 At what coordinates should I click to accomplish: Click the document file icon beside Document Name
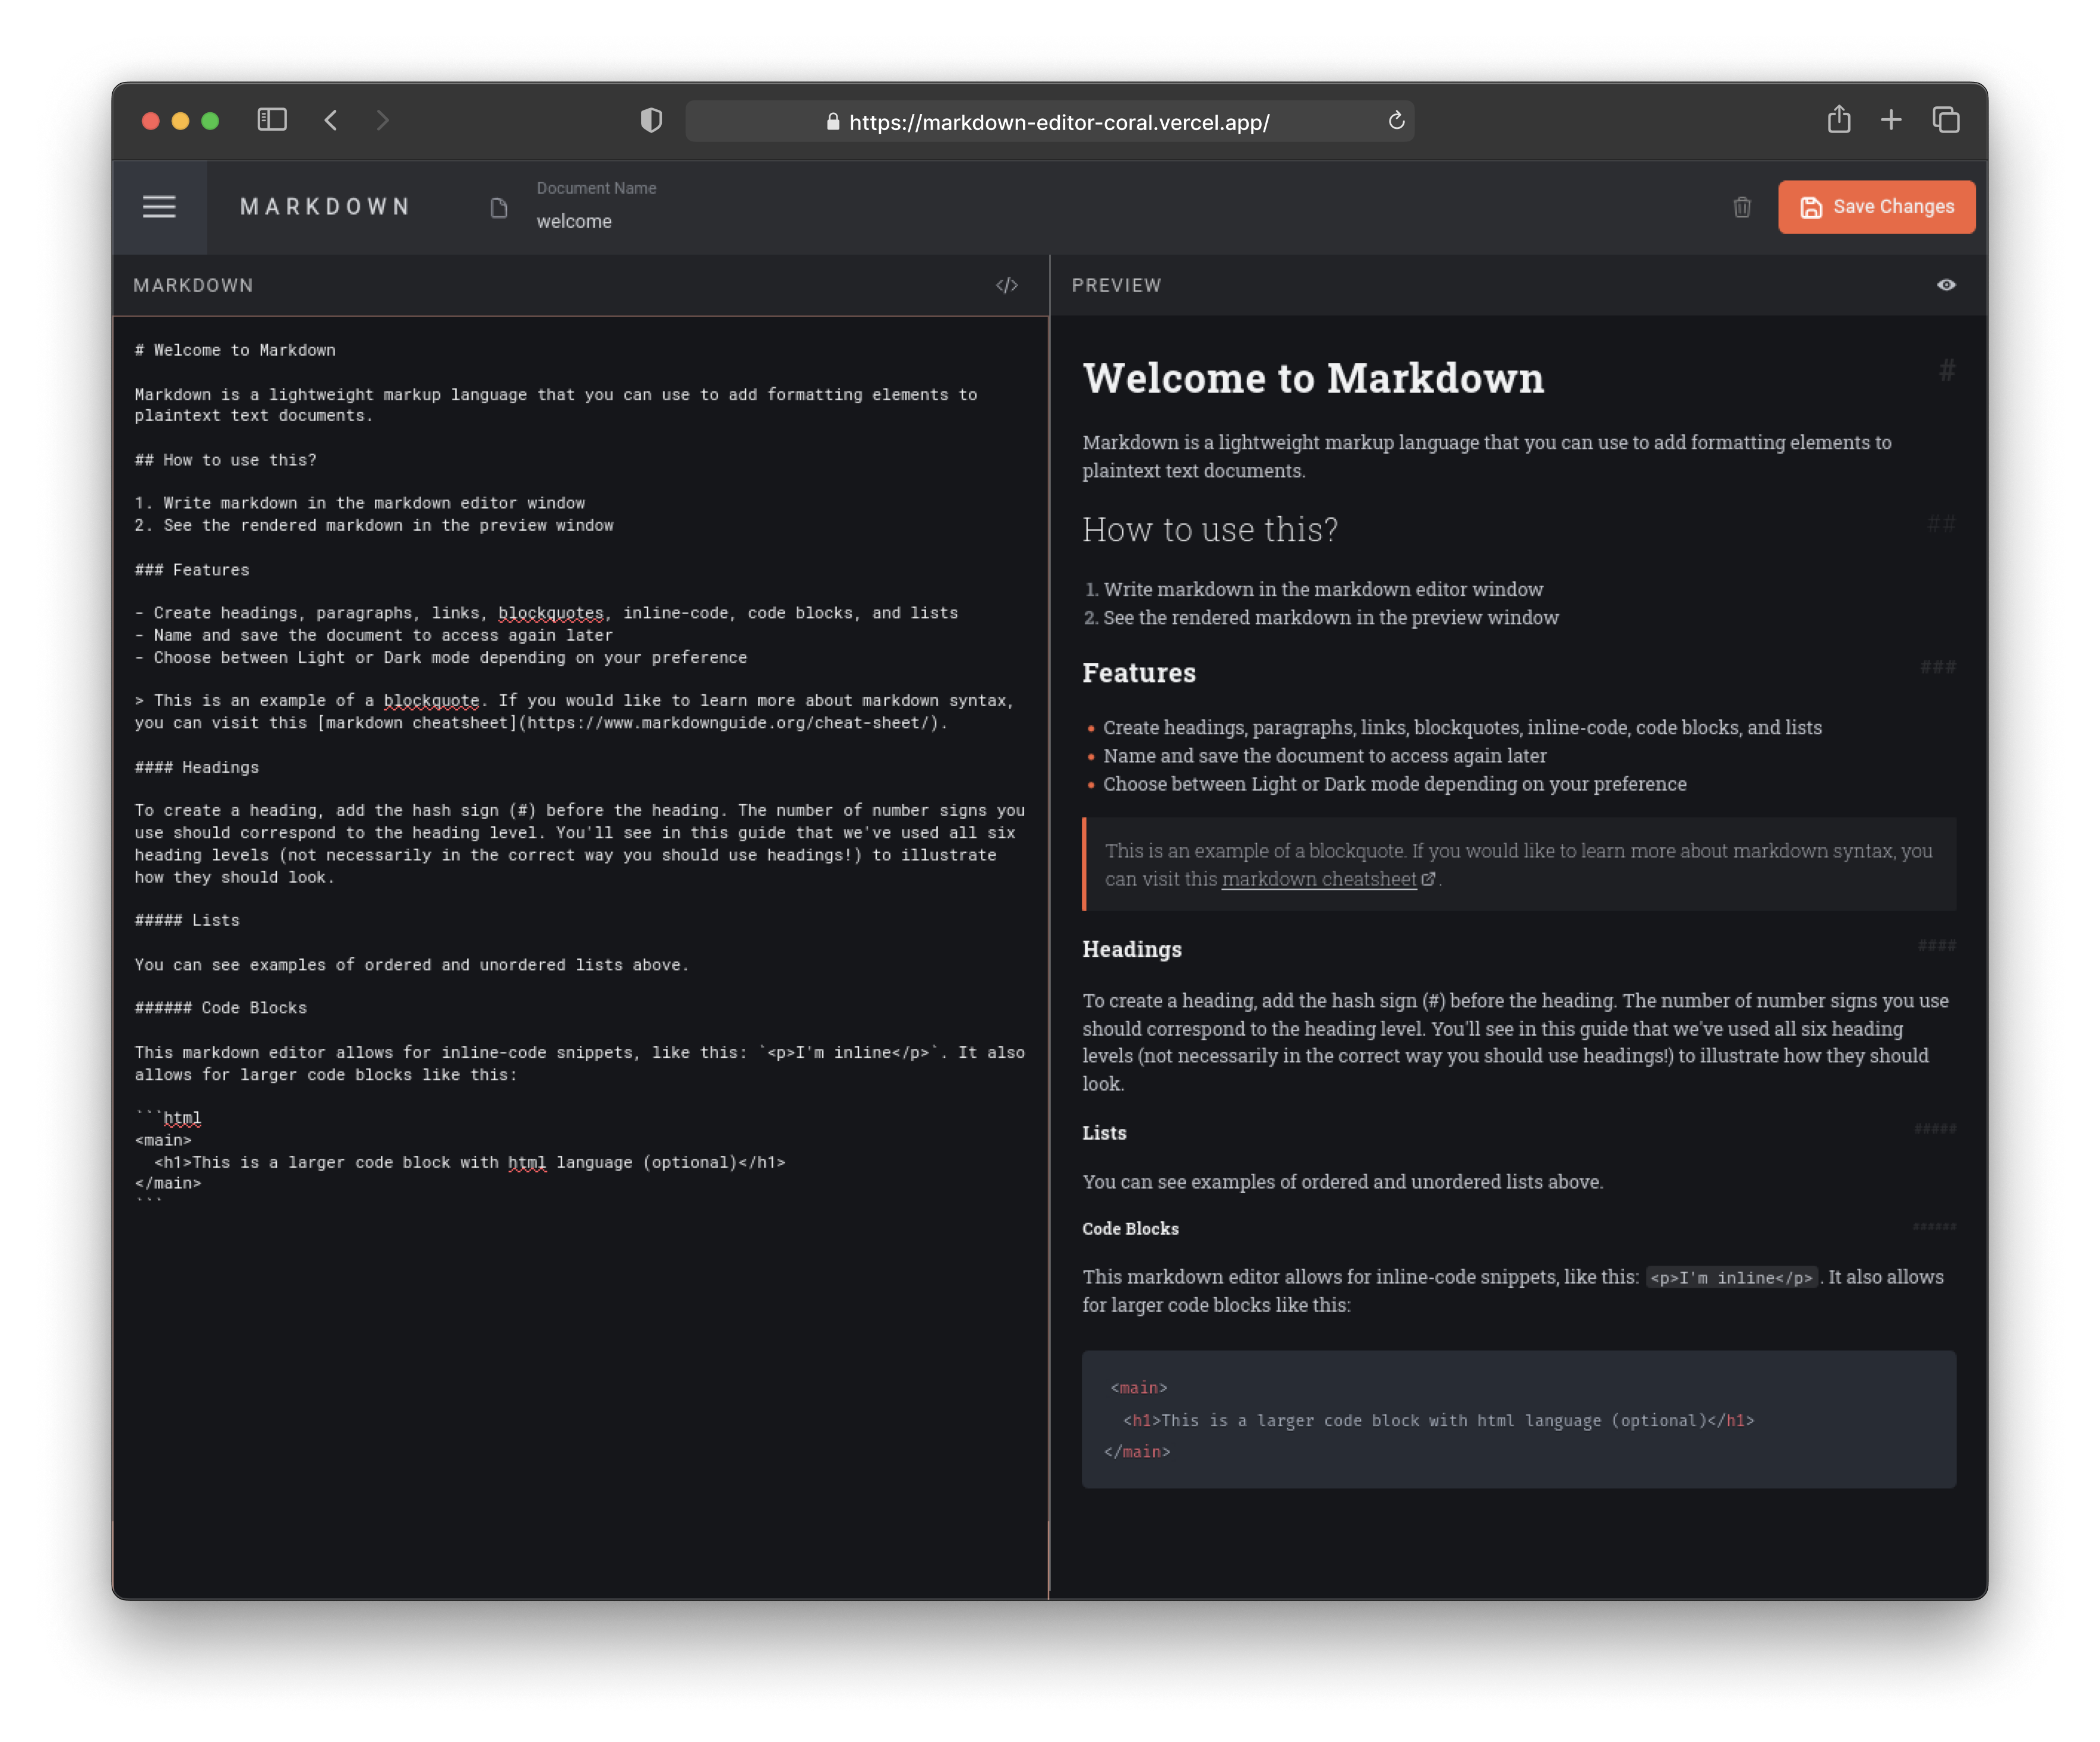click(499, 208)
